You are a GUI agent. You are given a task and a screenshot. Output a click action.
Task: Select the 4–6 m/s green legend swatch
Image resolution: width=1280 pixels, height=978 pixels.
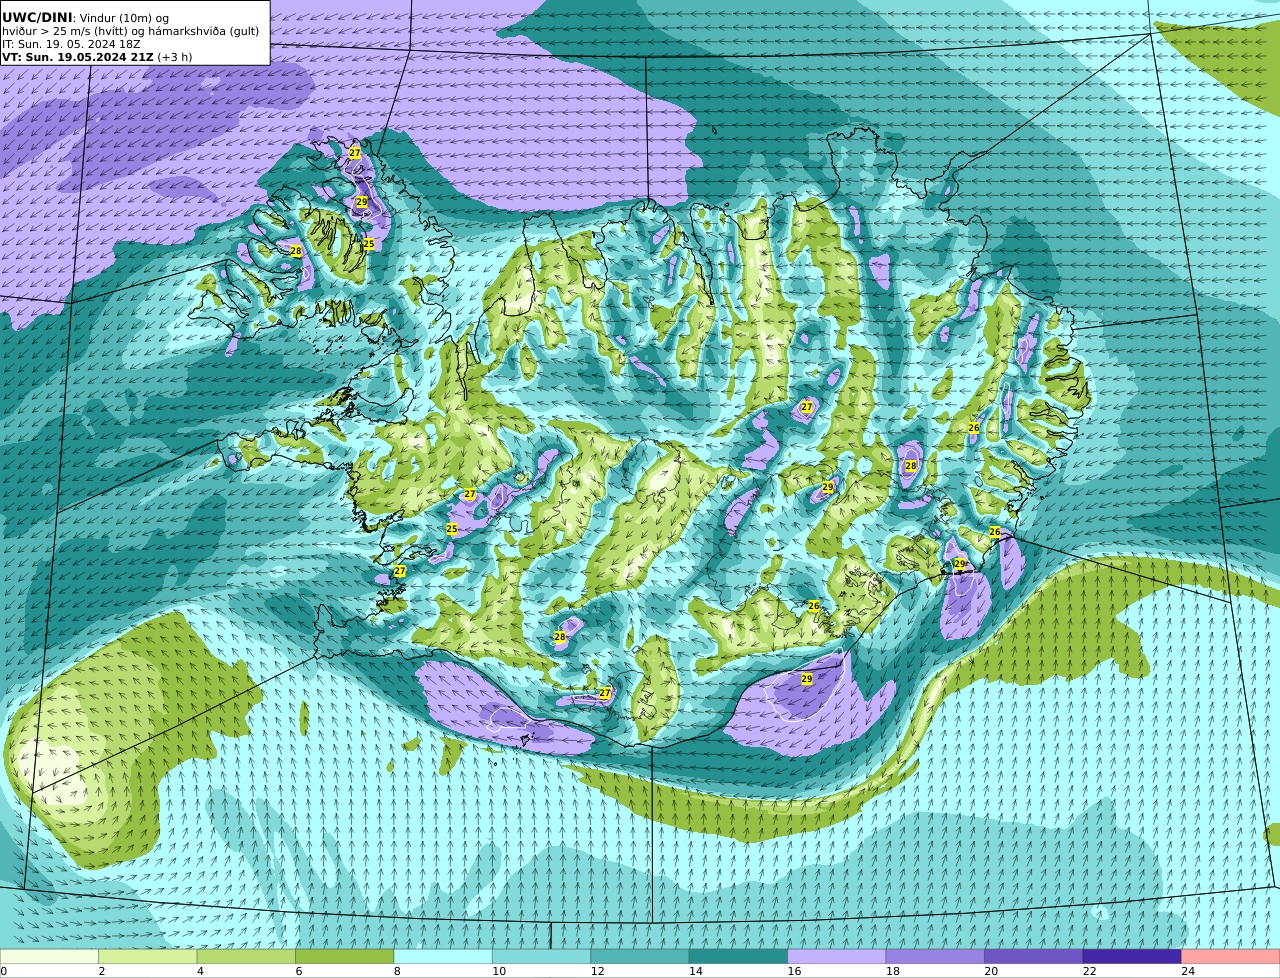pyautogui.click(x=246, y=956)
